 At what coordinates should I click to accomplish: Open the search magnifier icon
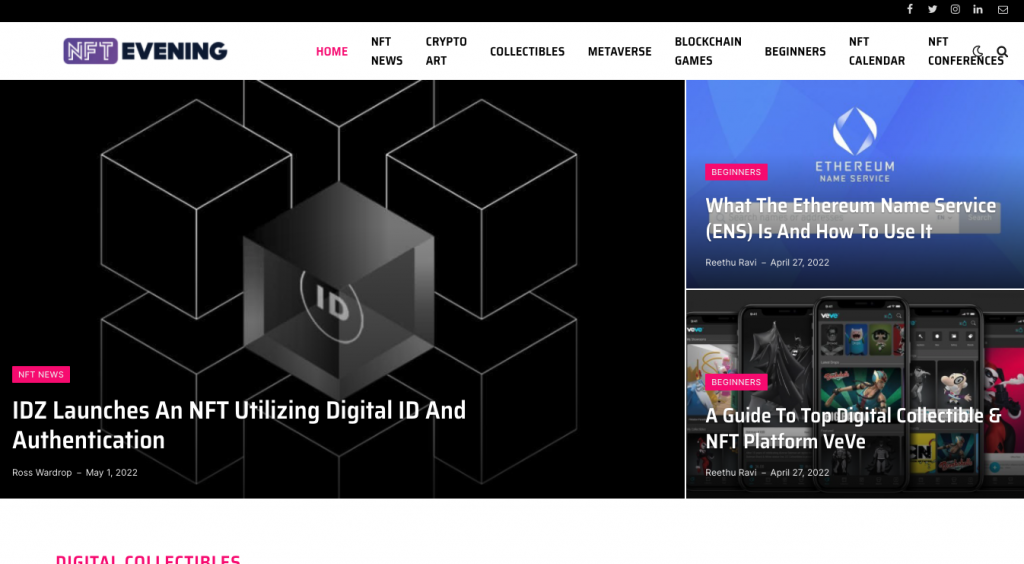point(1002,52)
